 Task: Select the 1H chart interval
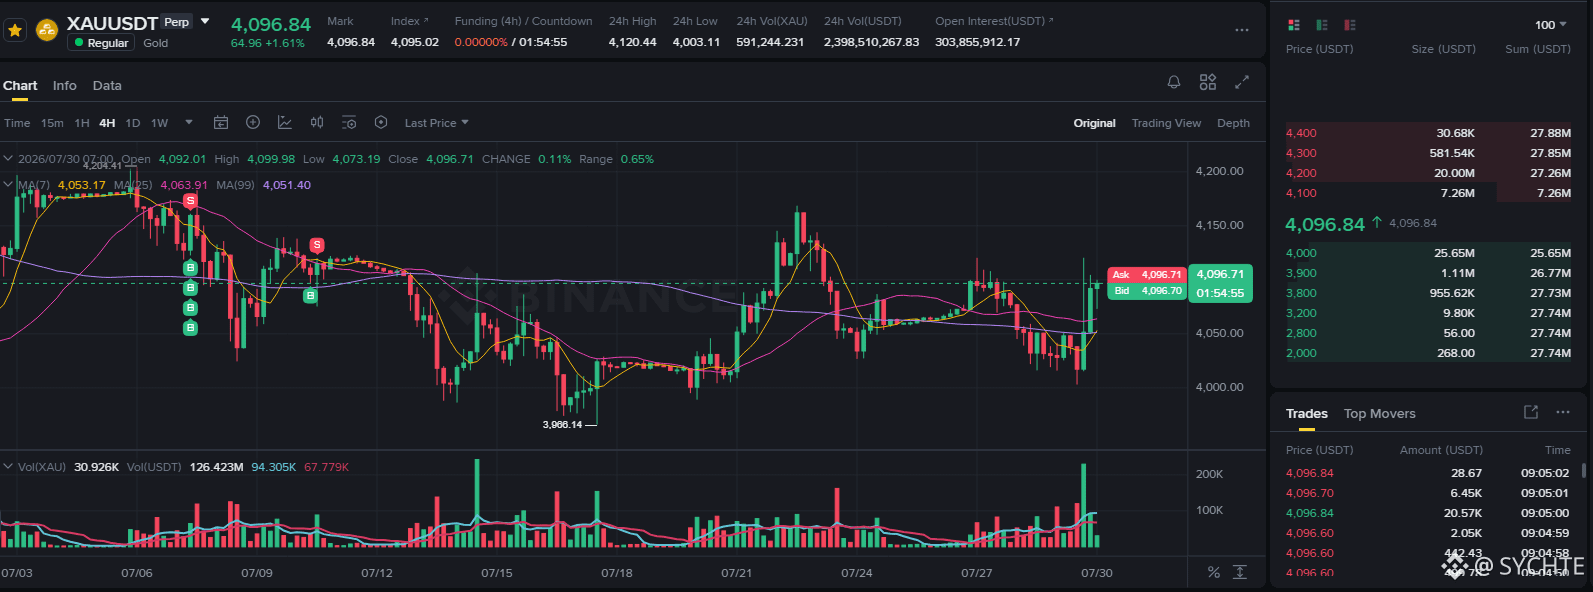(82, 123)
